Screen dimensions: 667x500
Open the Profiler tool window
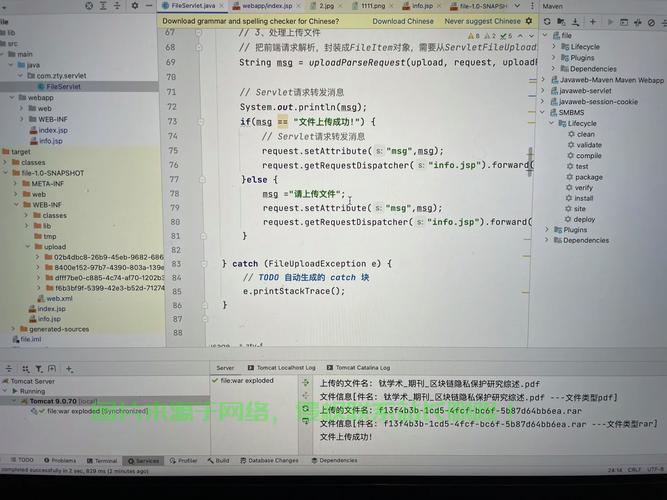[x=183, y=460]
